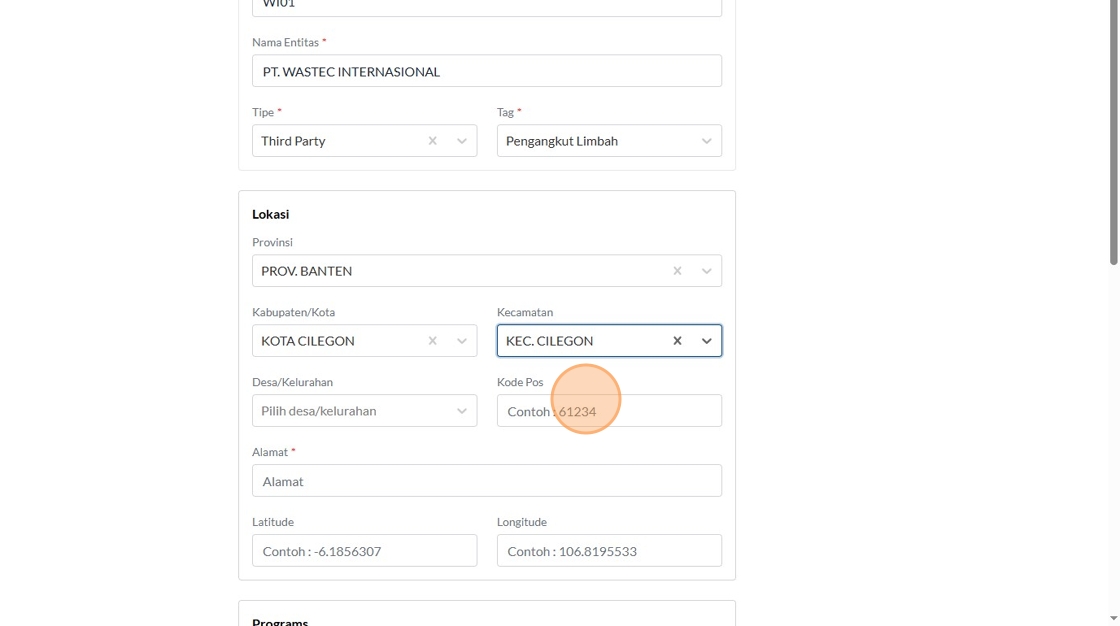Expand the Tipe dropdown chevron

click(462, 141)
